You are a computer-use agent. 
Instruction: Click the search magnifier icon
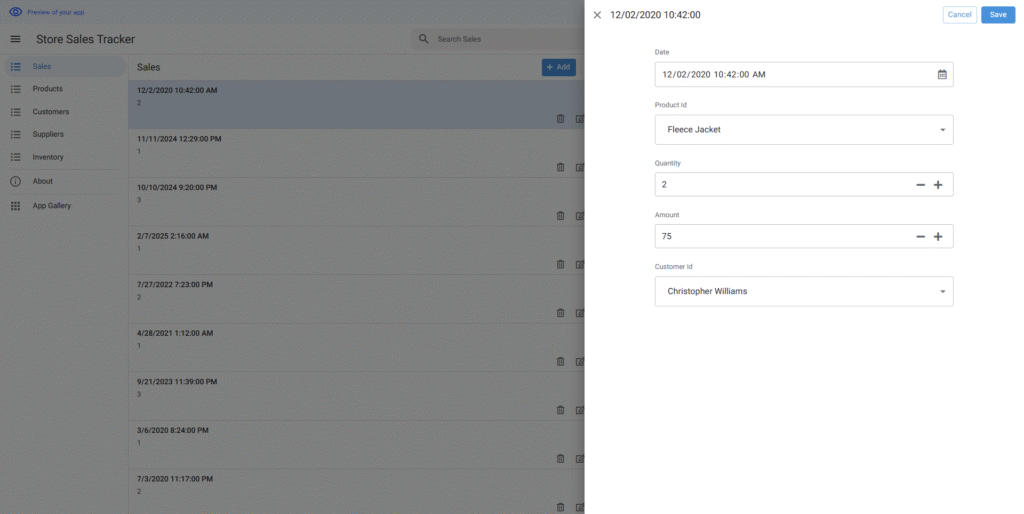coord(424,39)
